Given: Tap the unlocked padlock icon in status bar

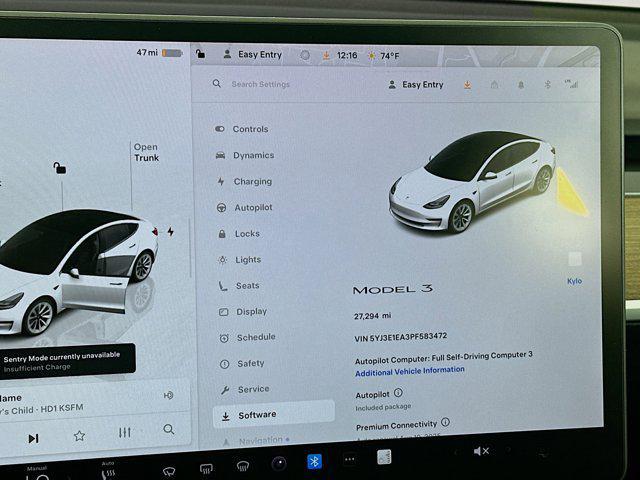Looking at the screenshot, I should (200, 53).
